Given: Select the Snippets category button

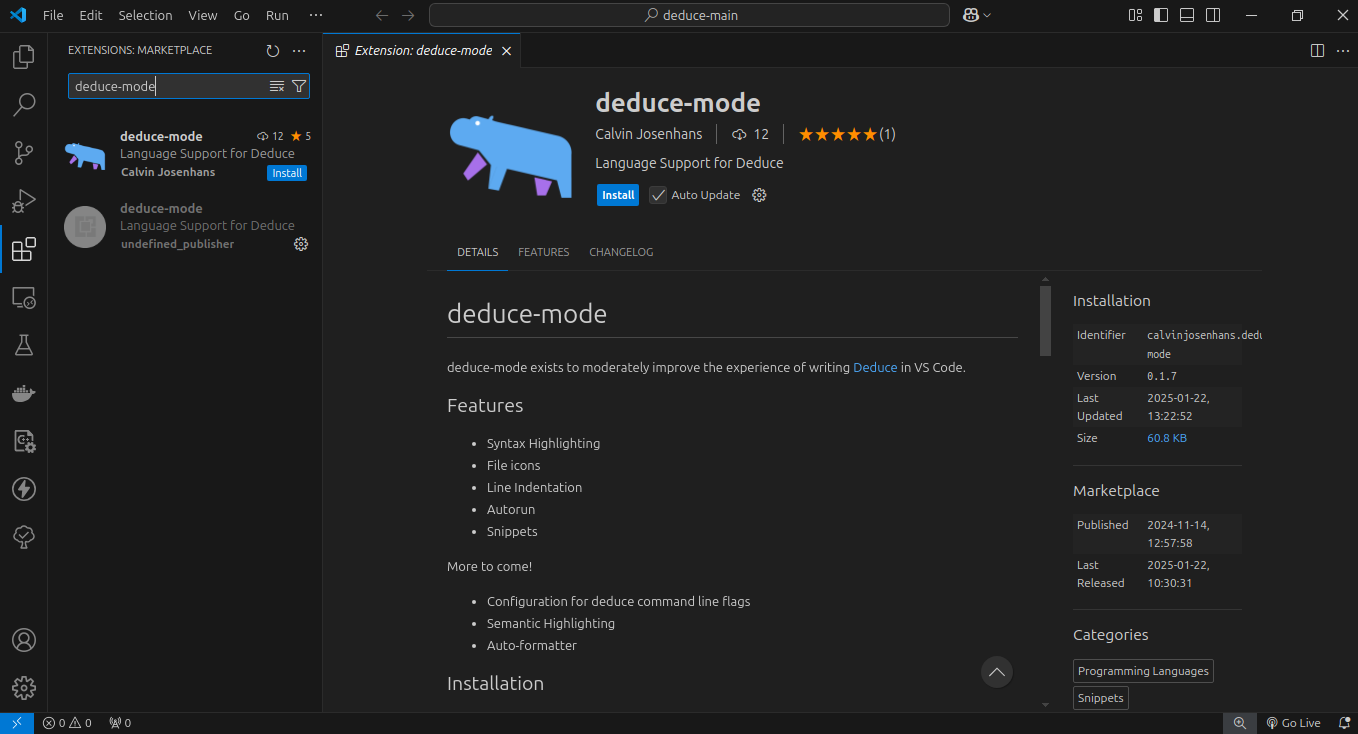Looking at the screenshot, I should [x=1101, y=698].
